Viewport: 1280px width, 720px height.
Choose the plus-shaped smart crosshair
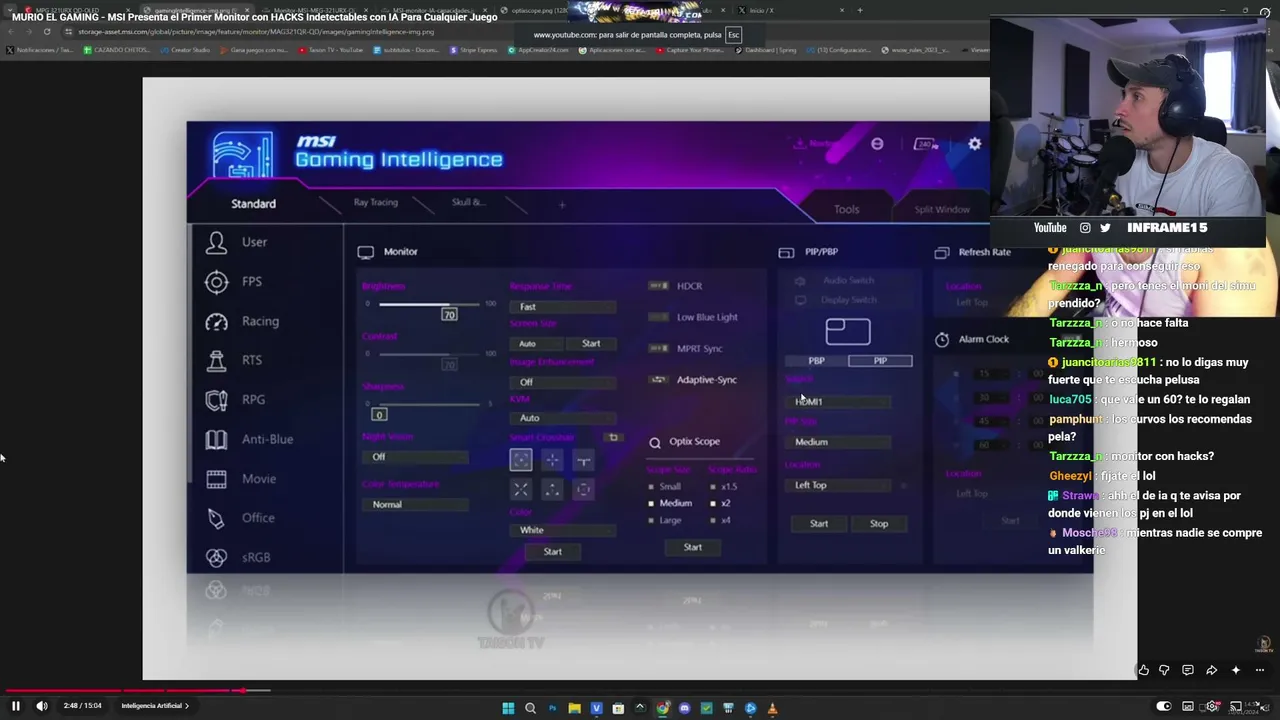tap(552, 459)
